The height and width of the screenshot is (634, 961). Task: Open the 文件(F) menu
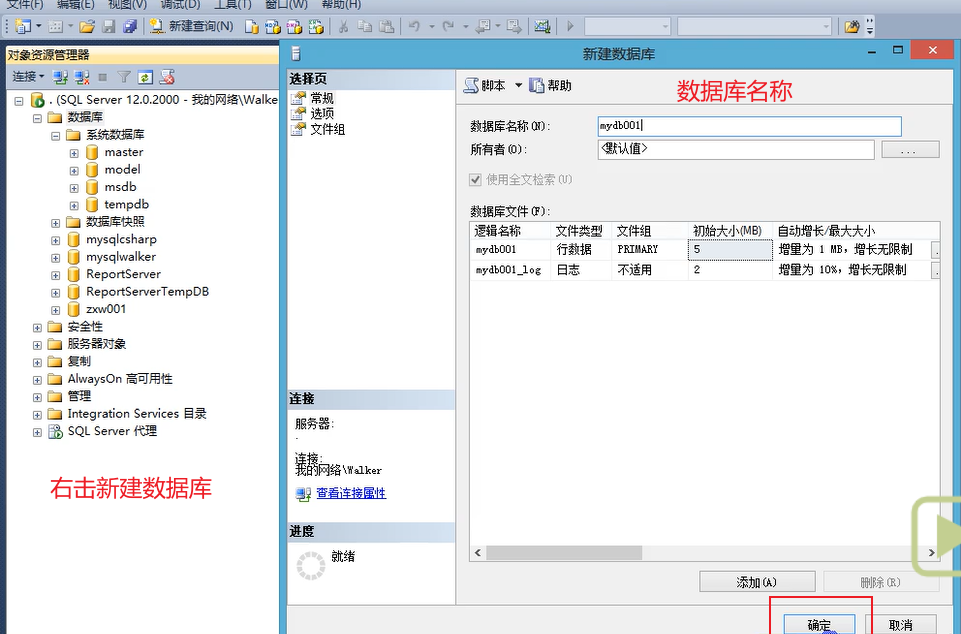click(25, 4)
